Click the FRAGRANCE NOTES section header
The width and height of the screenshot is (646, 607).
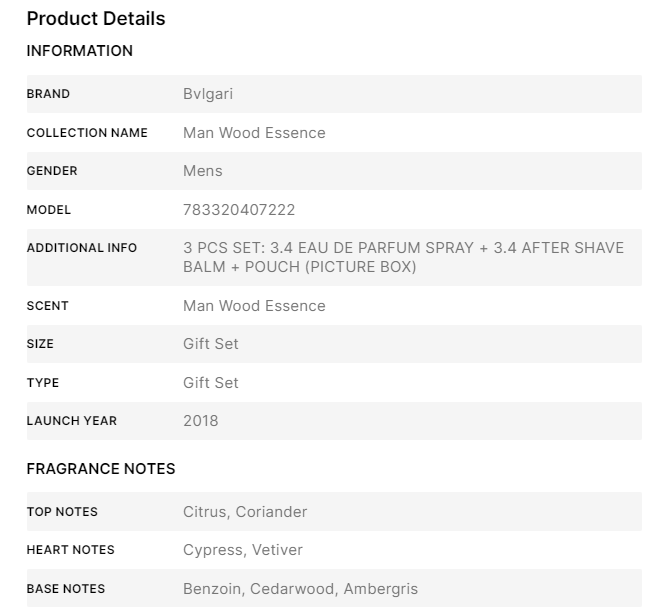(101, 469)
